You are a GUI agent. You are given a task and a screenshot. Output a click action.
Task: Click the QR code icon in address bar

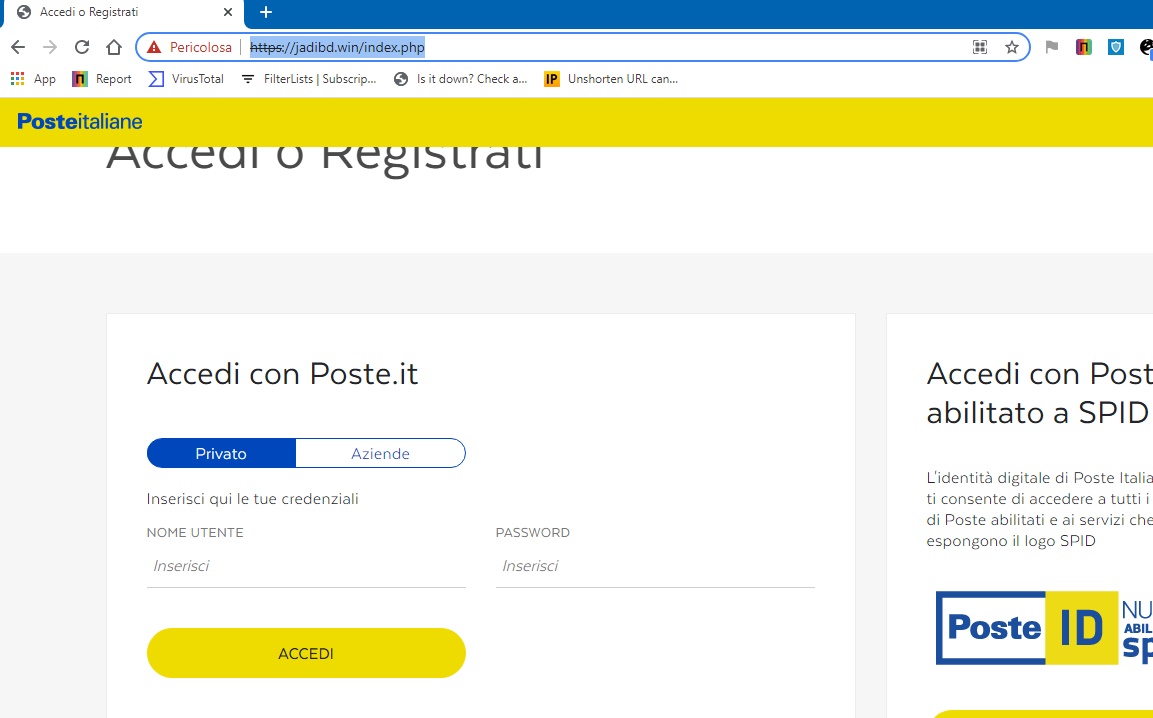[x=979, y=47]
